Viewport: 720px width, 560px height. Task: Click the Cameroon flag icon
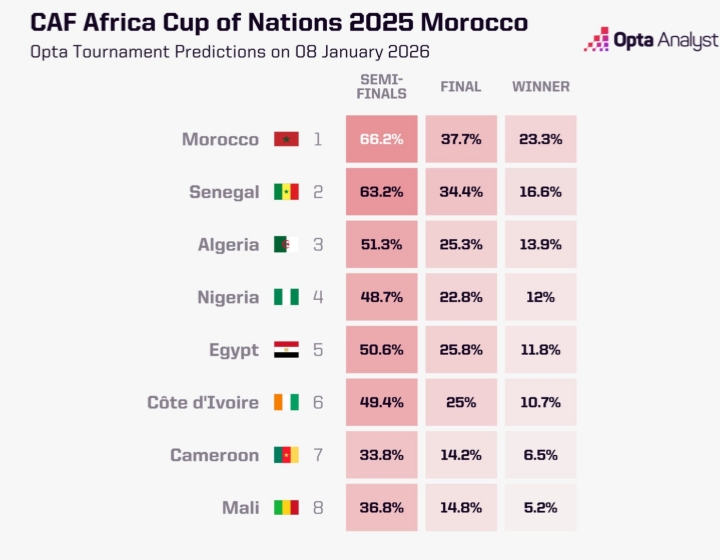286,455
